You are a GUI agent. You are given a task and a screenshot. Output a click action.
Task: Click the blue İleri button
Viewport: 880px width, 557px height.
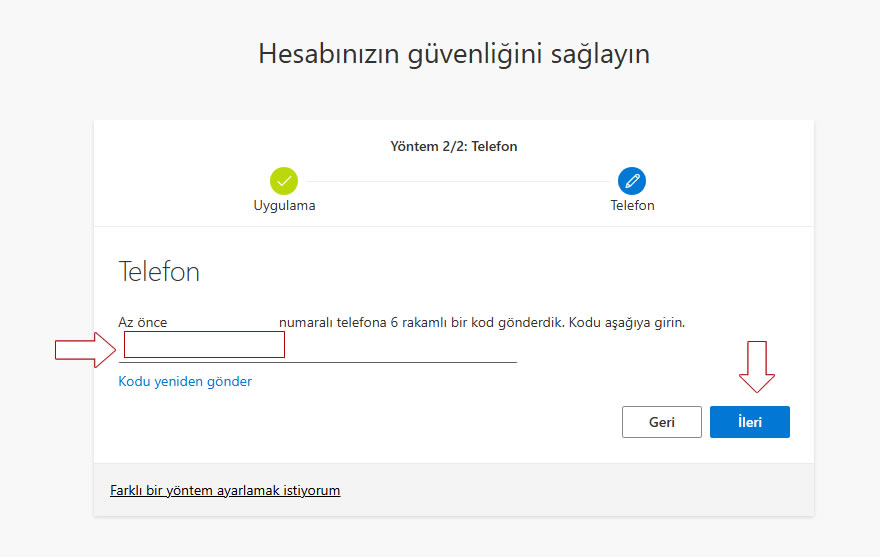coord(749,422)
